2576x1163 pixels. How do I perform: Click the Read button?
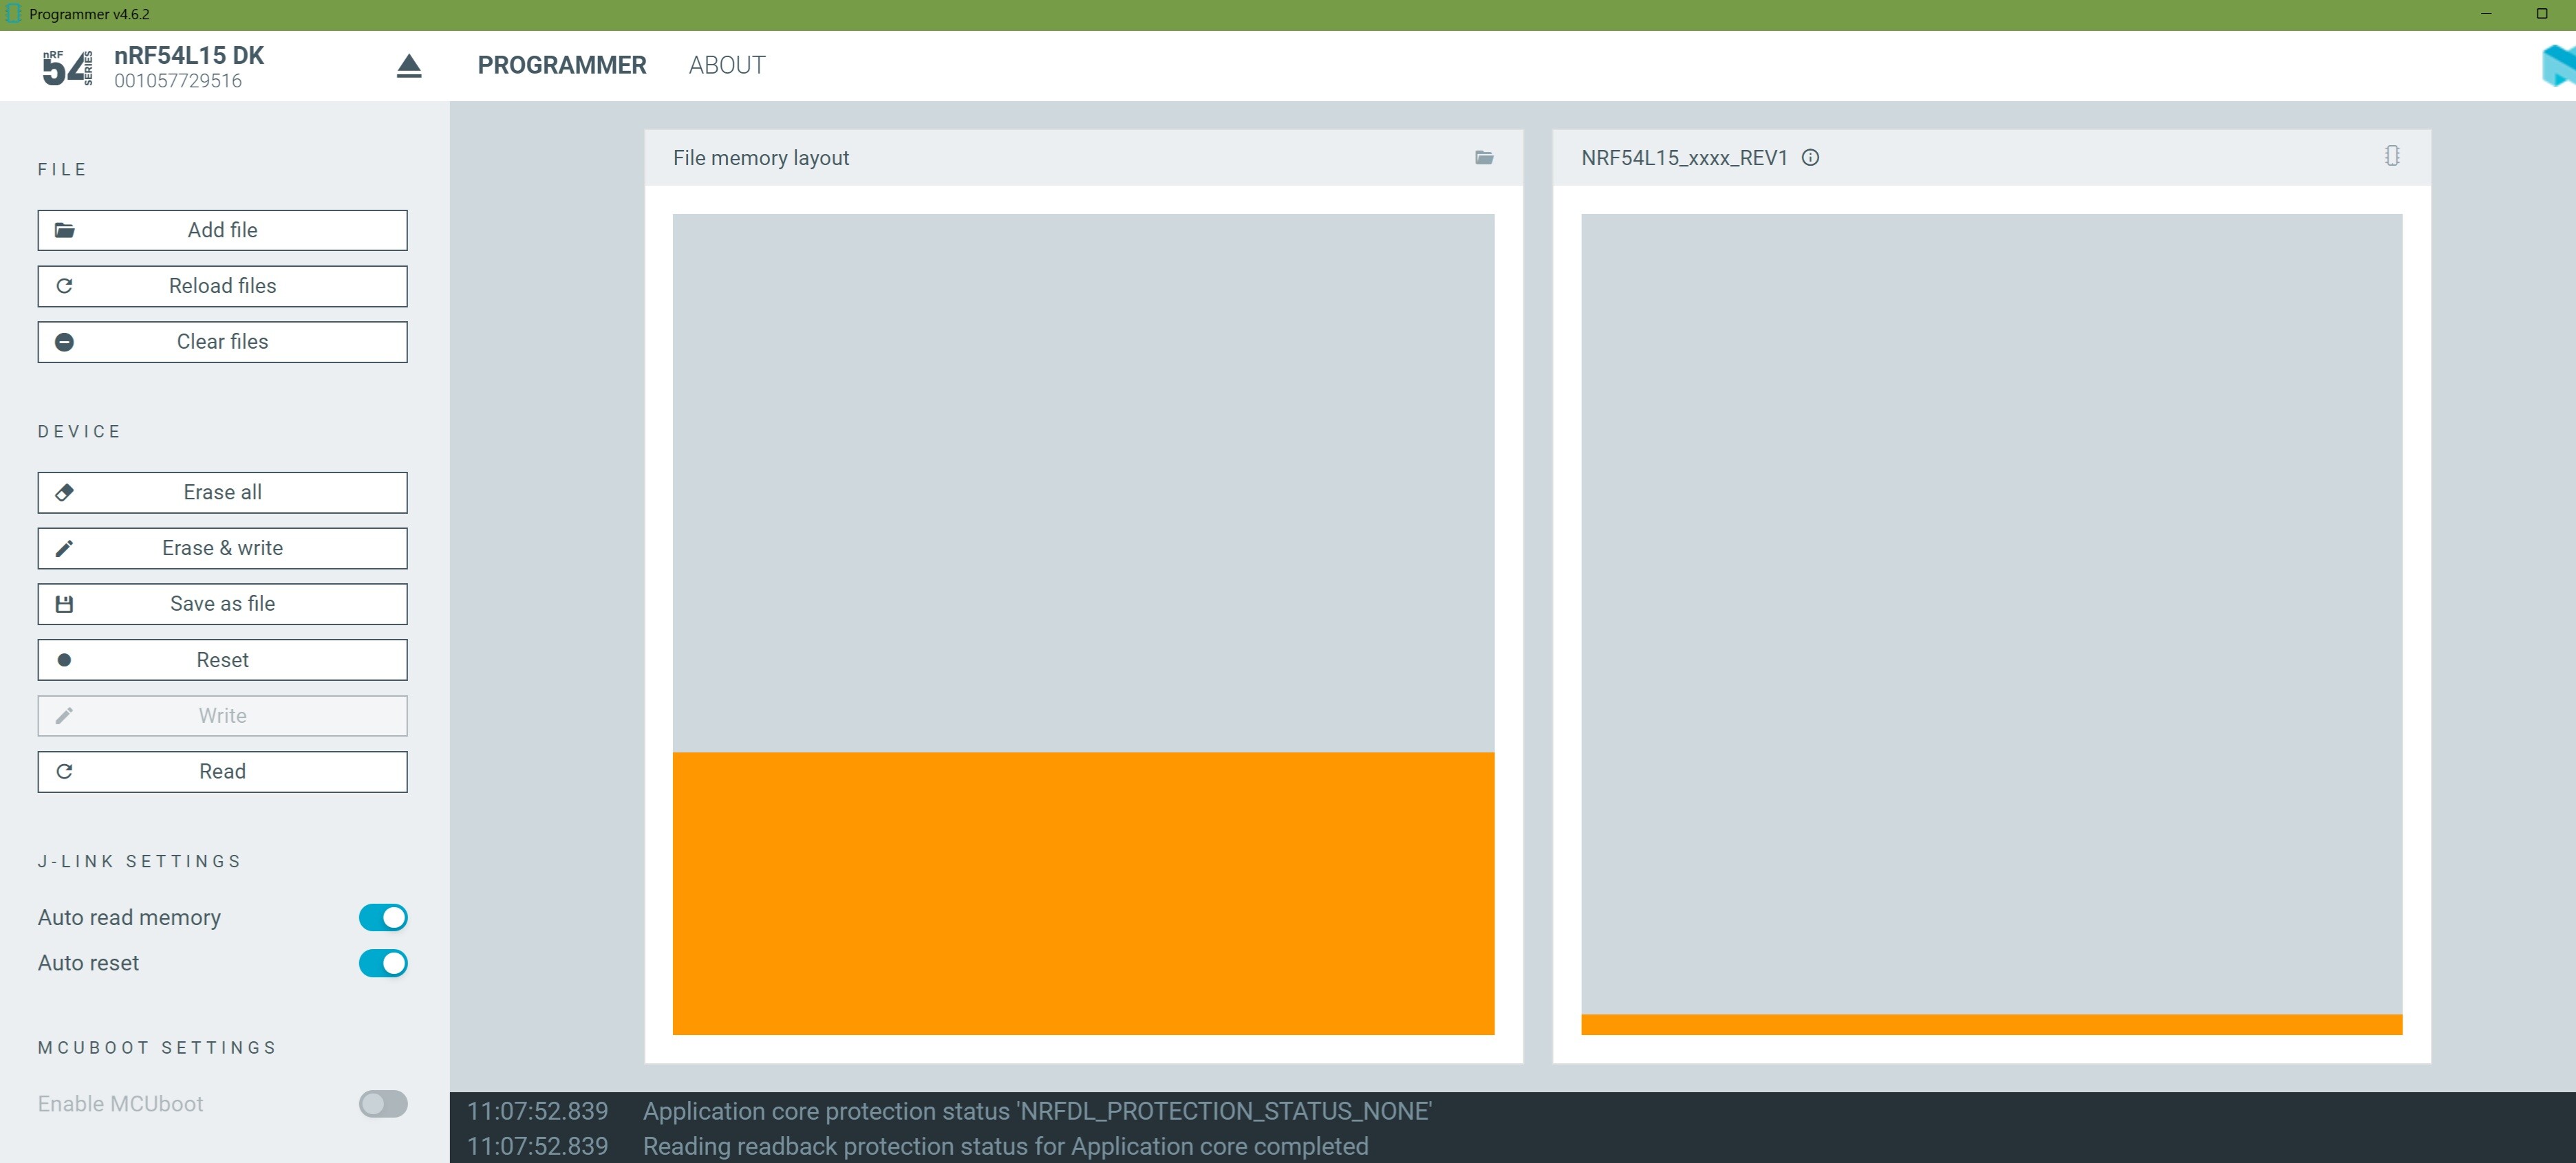pos(222,771)
